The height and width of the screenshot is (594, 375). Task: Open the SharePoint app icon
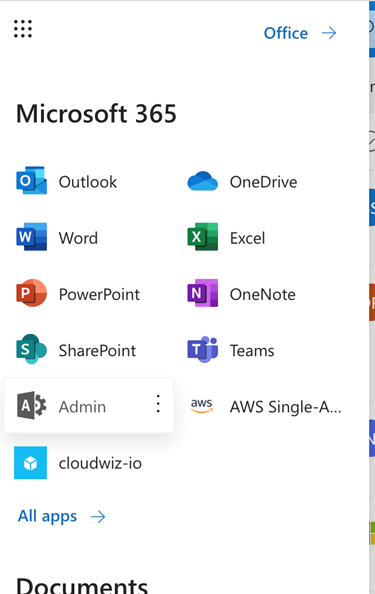pos(31,349)
